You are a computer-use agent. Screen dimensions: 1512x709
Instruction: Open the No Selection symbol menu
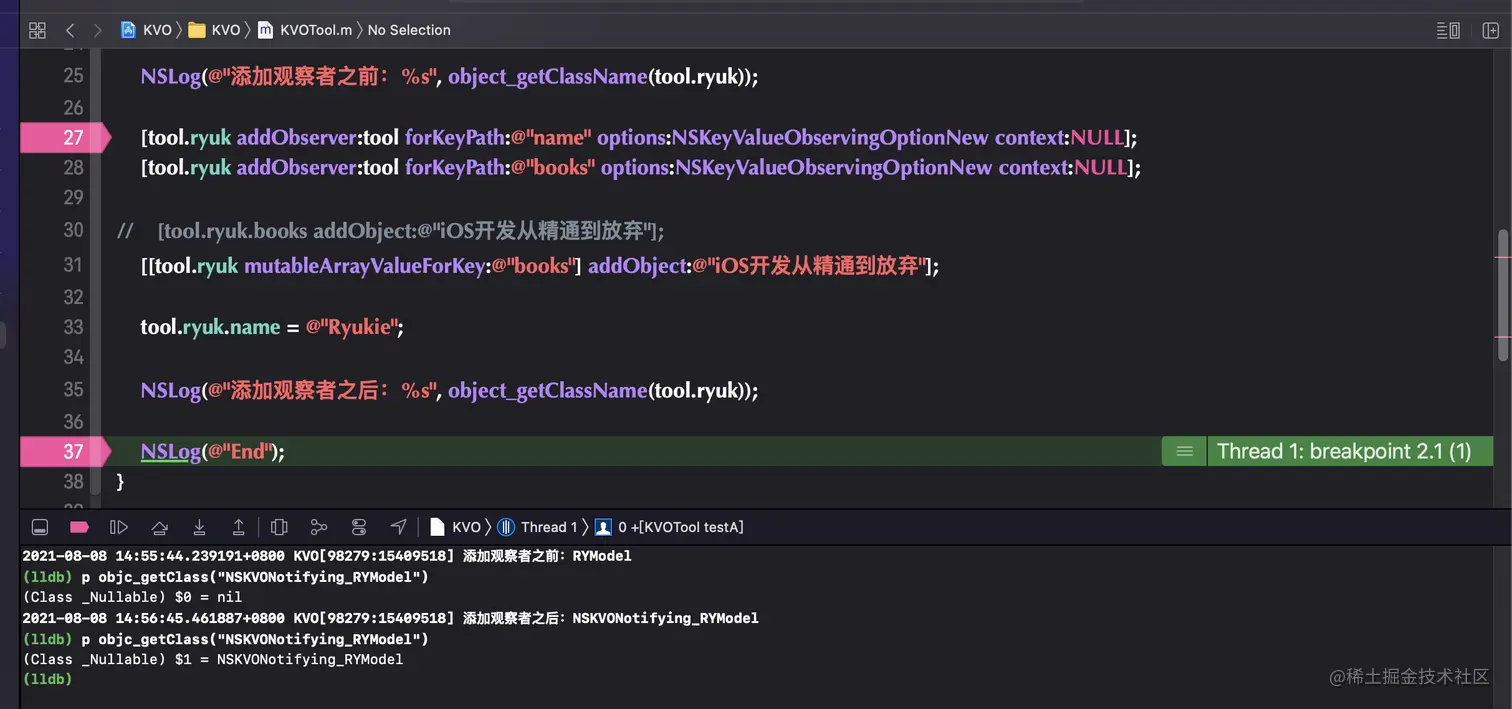(x=409, y=30)
